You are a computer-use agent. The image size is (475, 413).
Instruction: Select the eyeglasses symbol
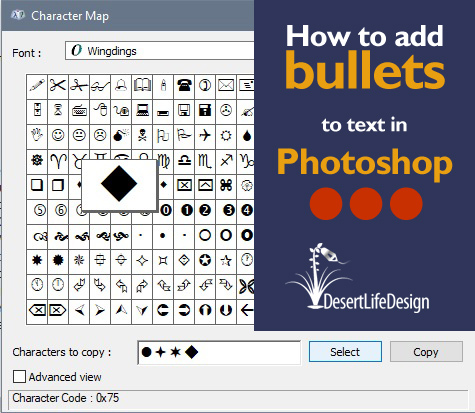pos(100,86)
